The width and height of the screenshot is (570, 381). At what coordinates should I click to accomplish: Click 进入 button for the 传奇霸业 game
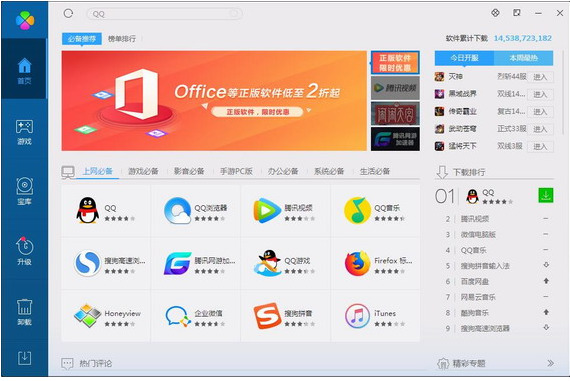(540, 112)
